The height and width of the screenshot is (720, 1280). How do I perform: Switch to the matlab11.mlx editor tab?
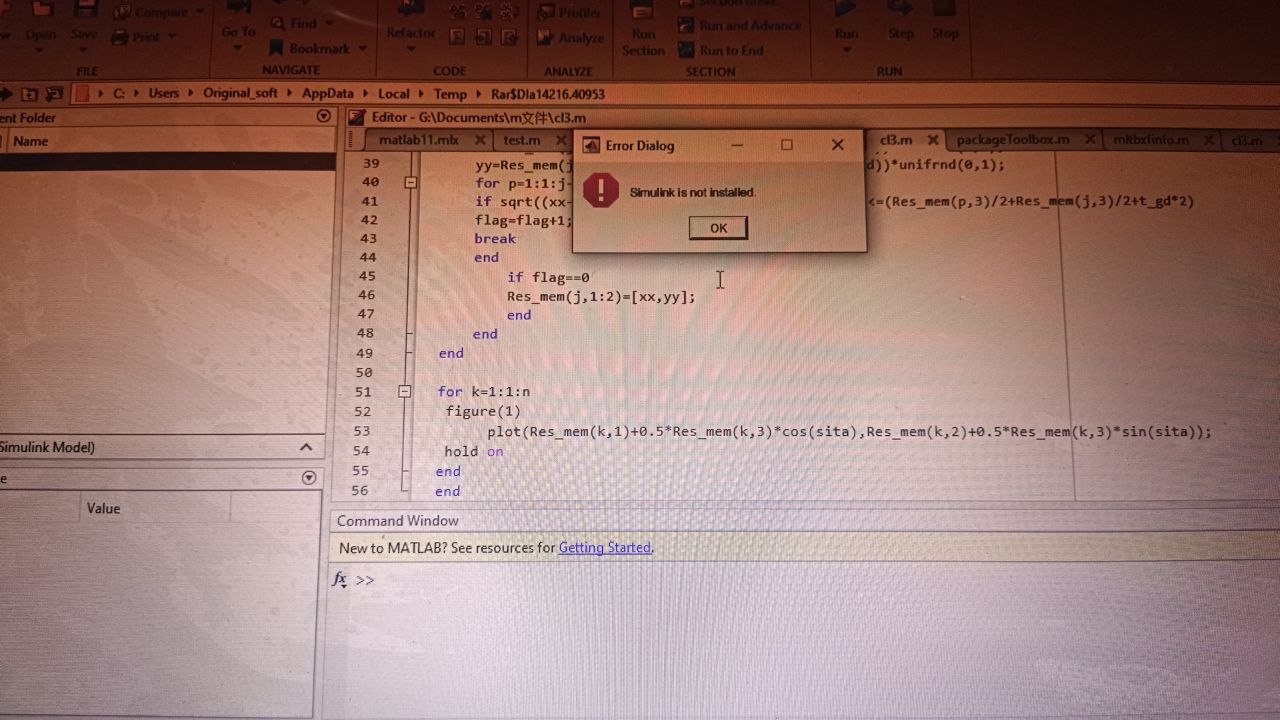[419, 140]
